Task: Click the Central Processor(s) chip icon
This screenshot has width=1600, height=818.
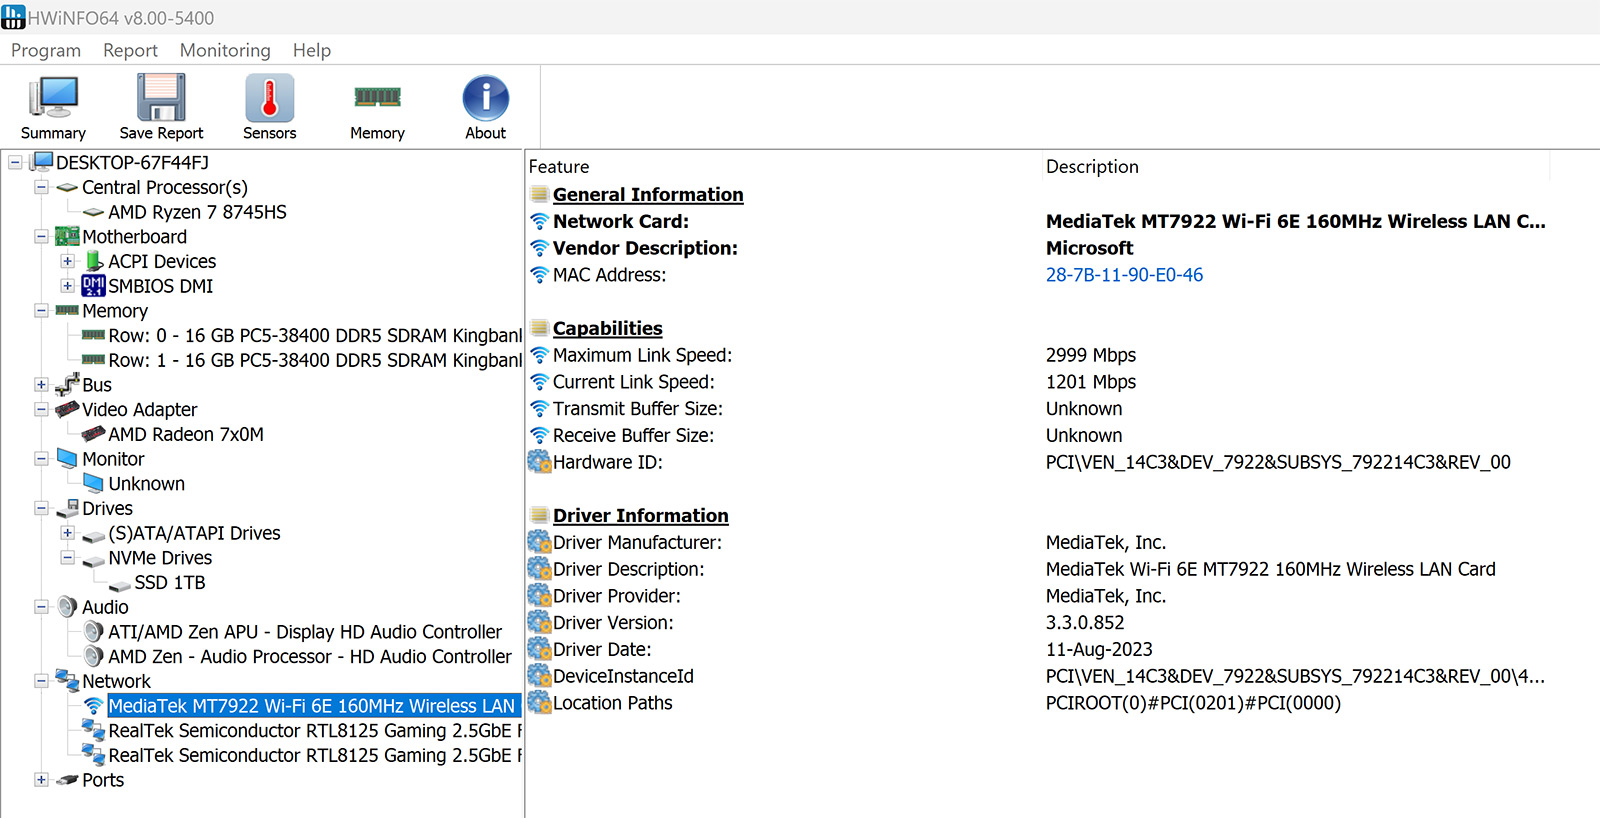Action: 67,187
